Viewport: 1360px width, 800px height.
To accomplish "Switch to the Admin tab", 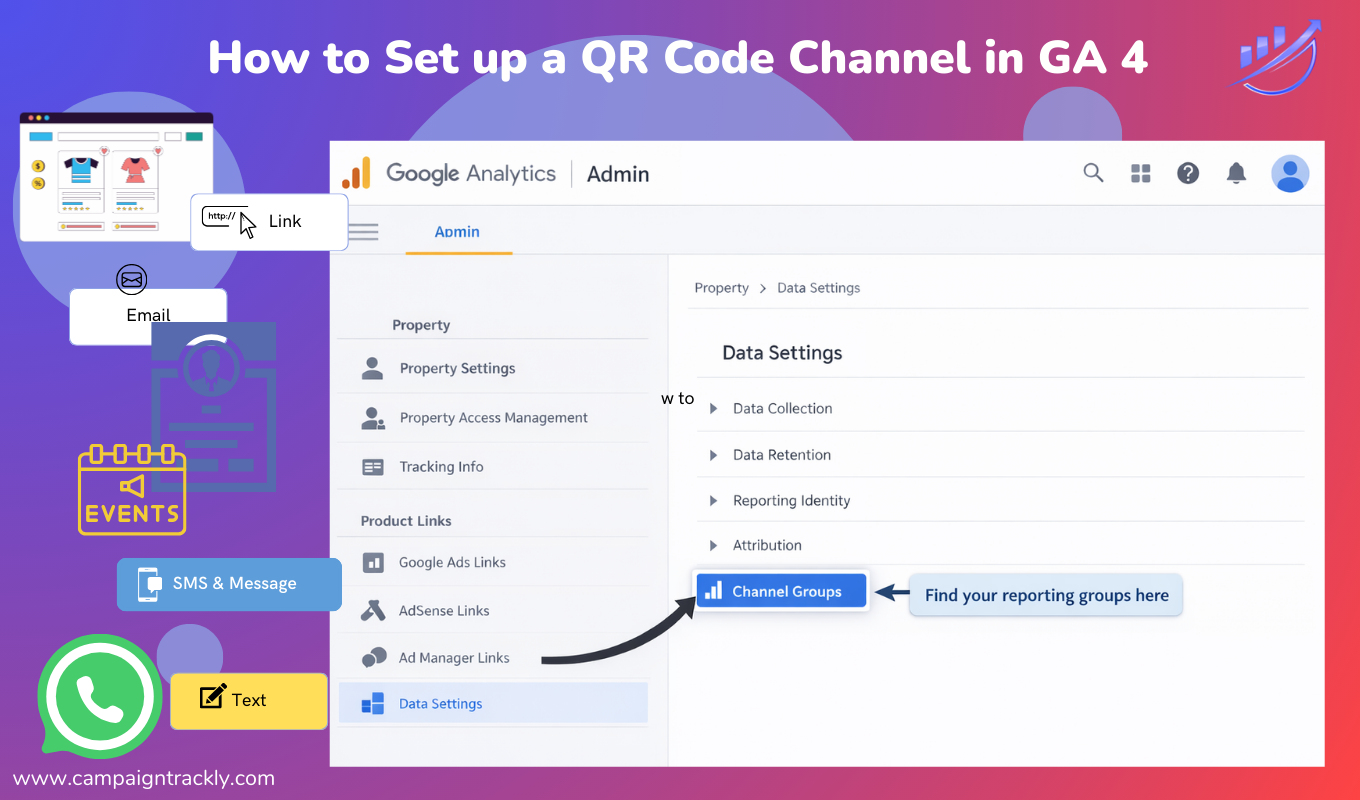I will click(457, 232).
